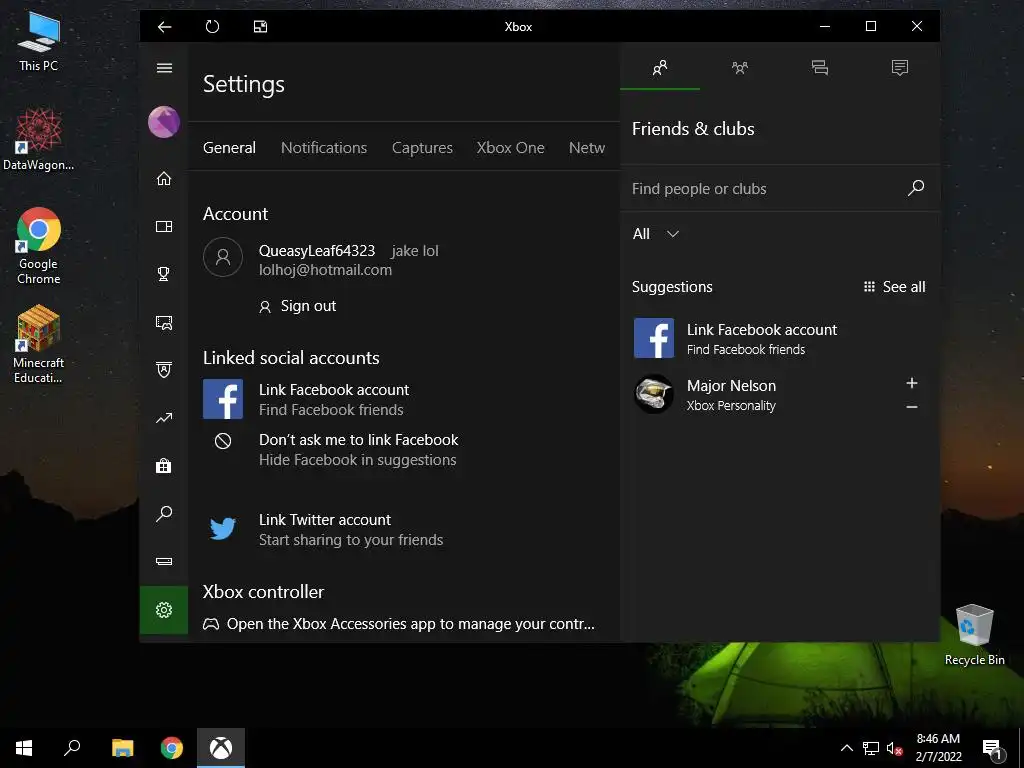Show hidden system tray icons

[846, 748]
